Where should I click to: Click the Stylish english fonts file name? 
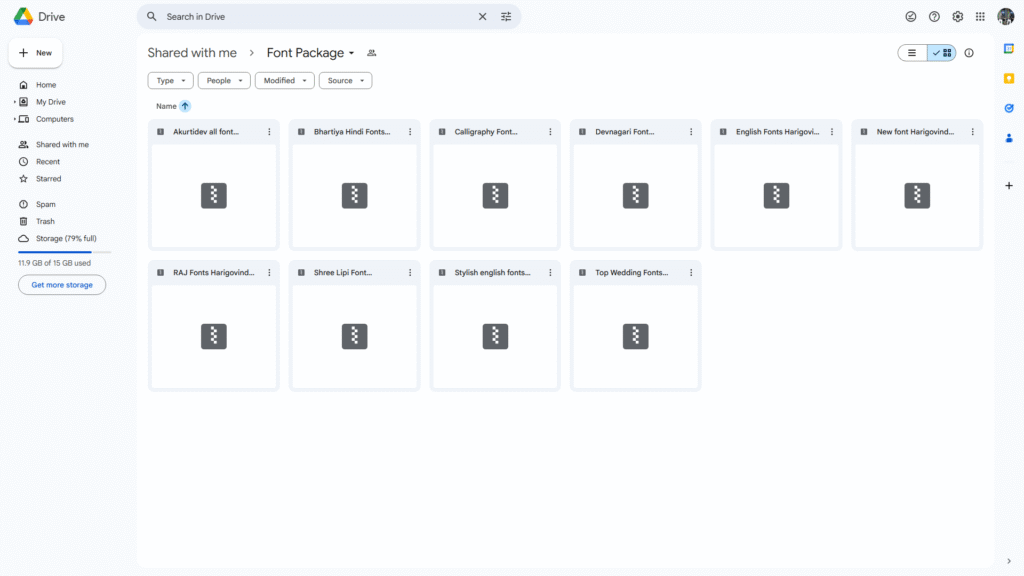click(x=492, y=273)
